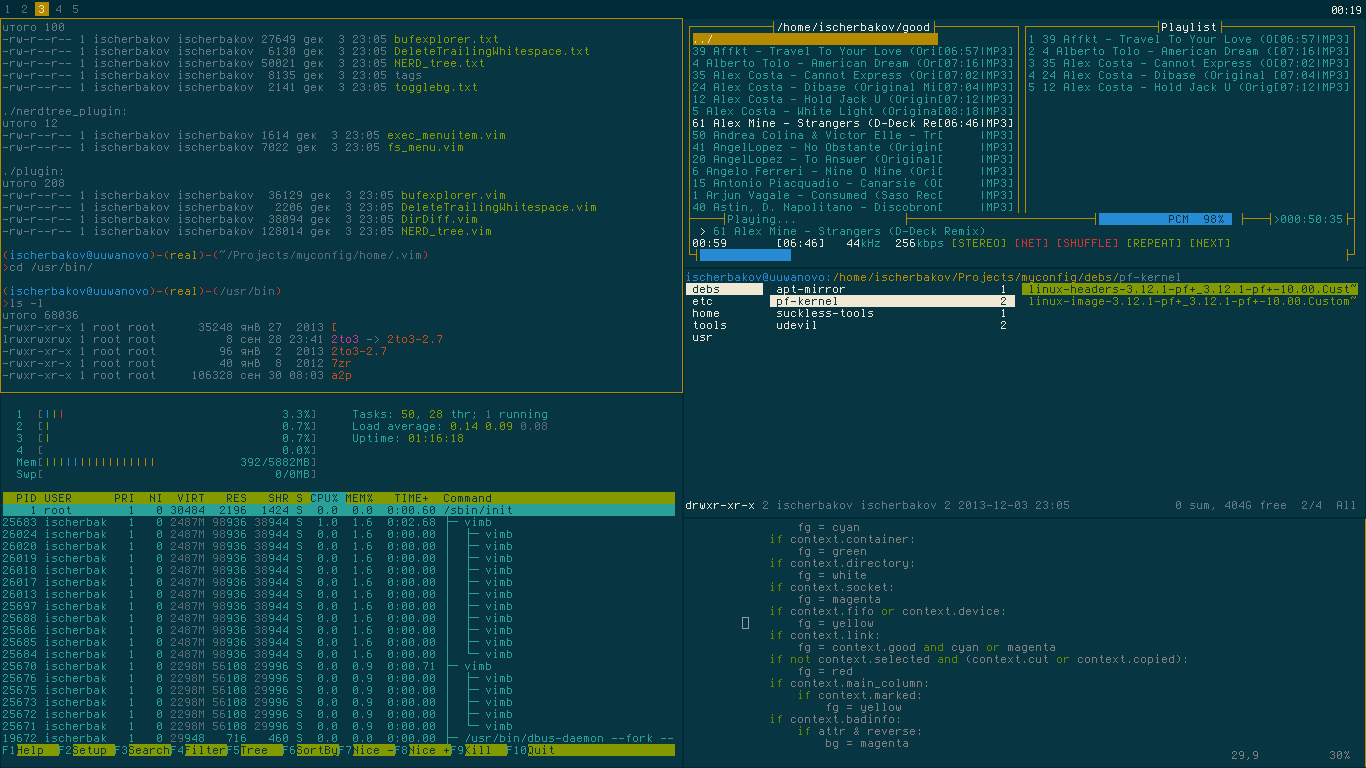
Task: Sort htop by the USER column header
Action: (58, 498)
